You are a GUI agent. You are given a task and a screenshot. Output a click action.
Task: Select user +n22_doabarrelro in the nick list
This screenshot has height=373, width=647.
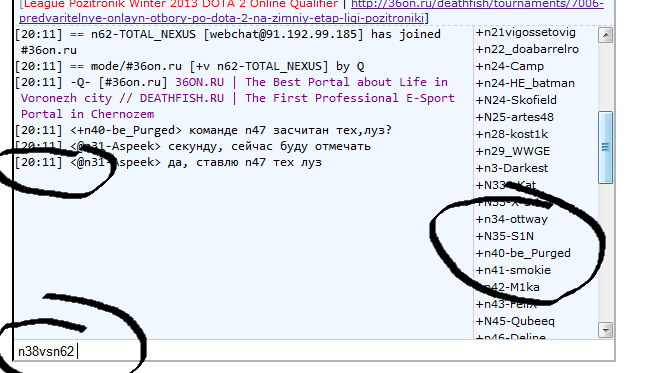[x=527, y=49]
